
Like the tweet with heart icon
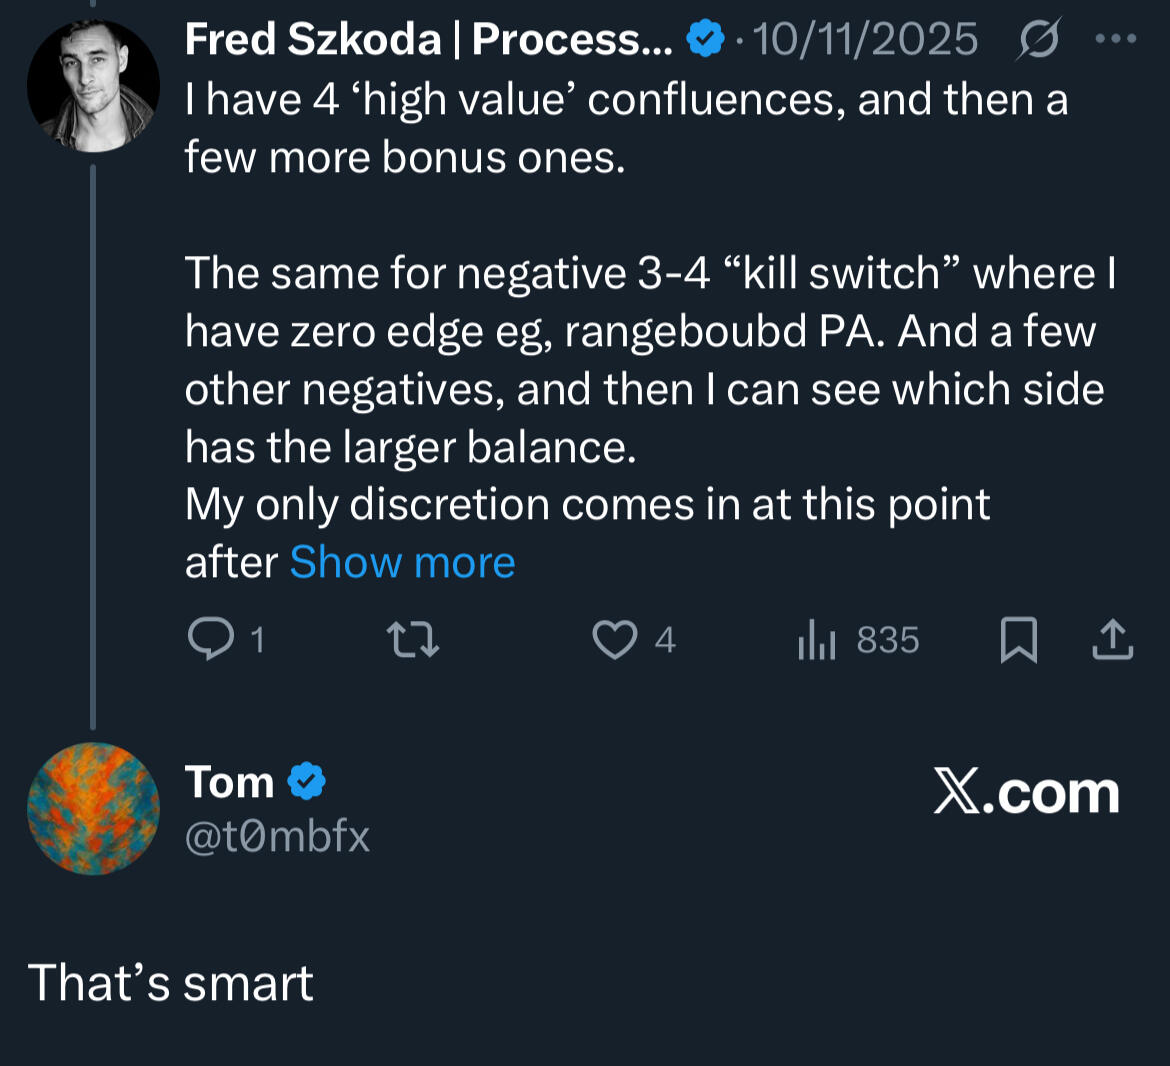pyautogui.click(x=614, y=639)
